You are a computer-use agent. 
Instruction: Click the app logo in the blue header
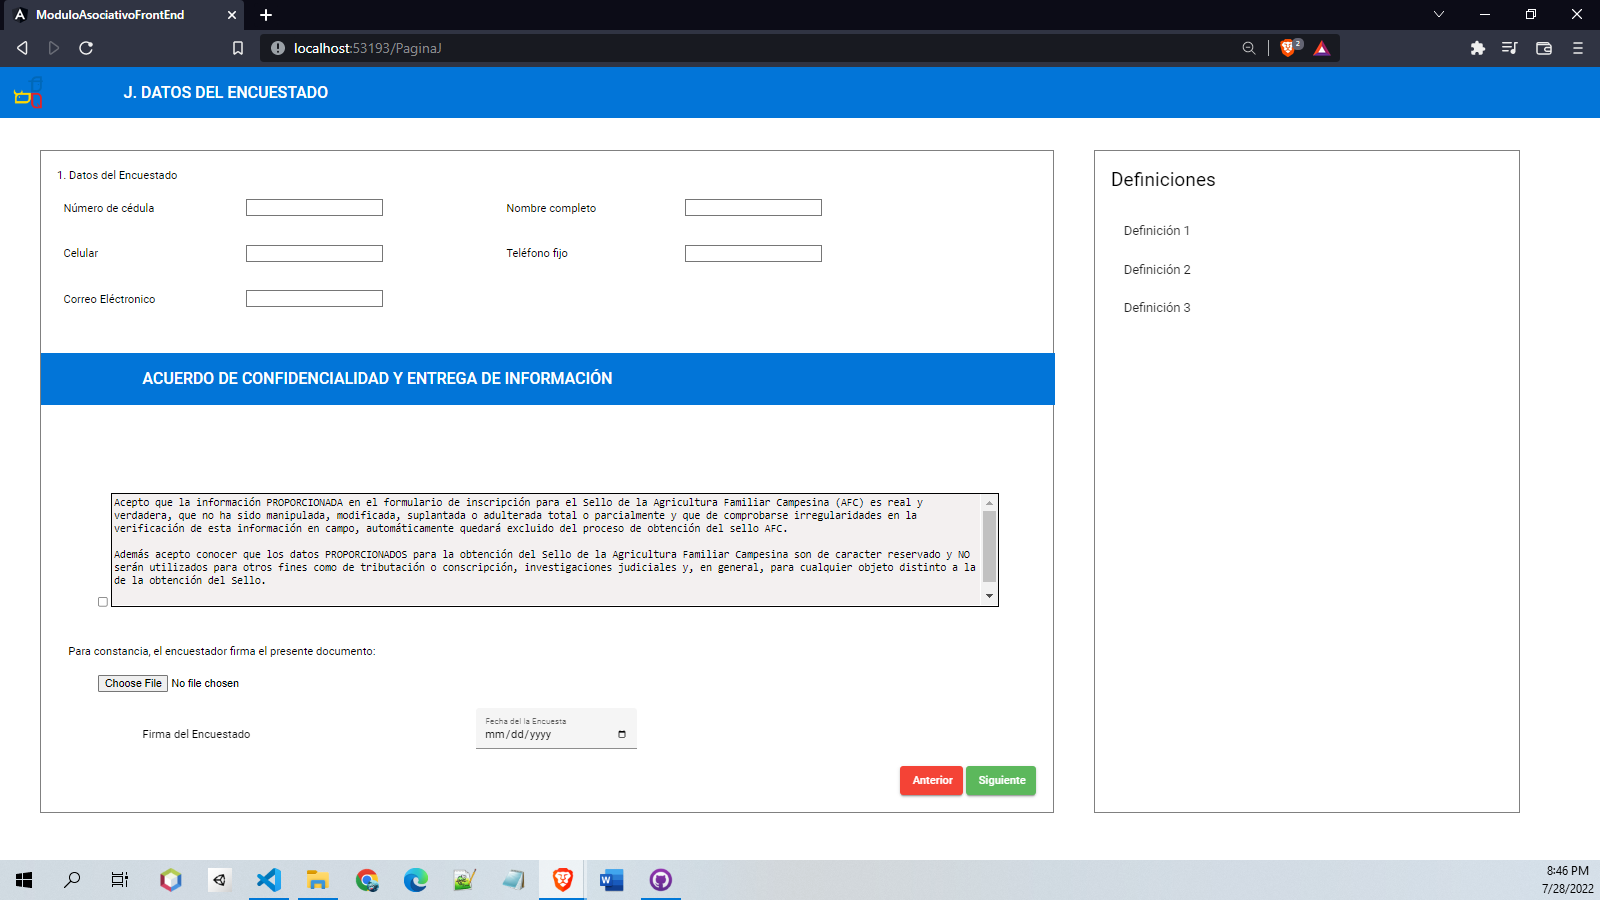28,93
